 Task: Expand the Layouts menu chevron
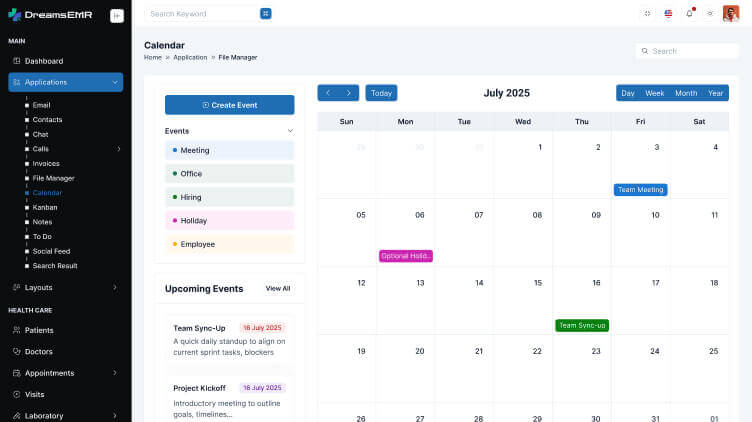(x=115, y=287)
